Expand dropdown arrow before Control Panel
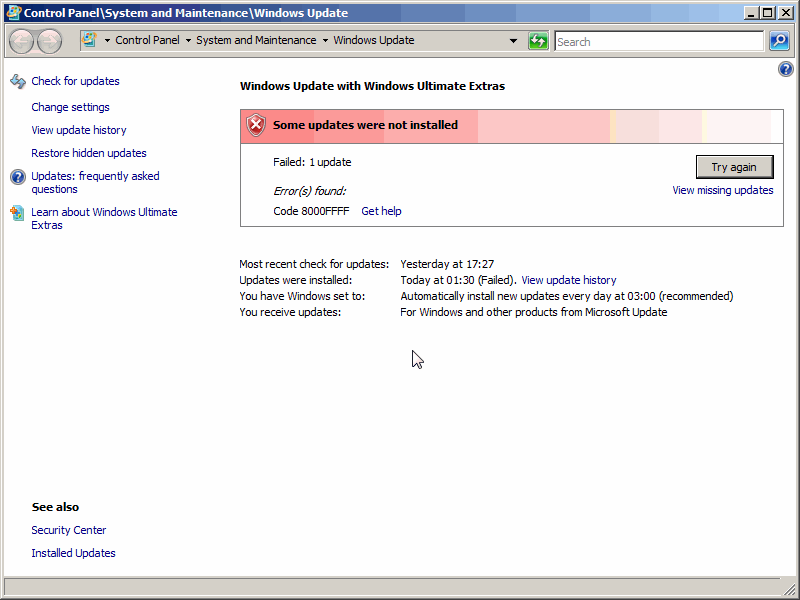 point(107,40)
